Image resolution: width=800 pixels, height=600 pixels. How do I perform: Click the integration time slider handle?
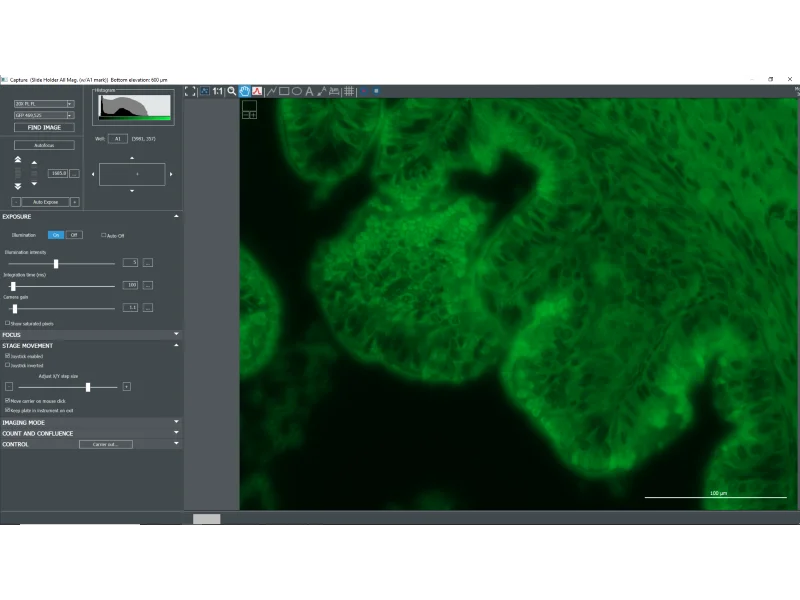click(x=13, y=286)
